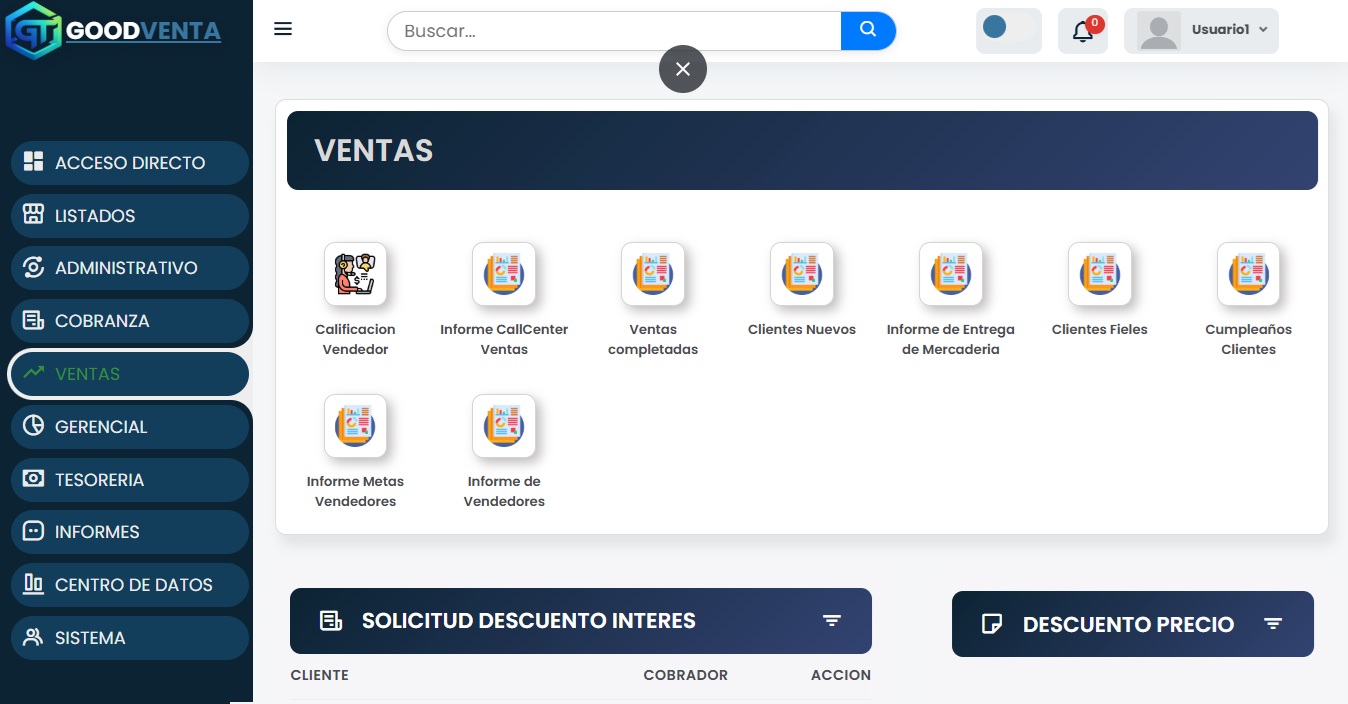Screen dimensions: 1348x704
Task: Open the Administrativo menu
Action: pos(130,268)
